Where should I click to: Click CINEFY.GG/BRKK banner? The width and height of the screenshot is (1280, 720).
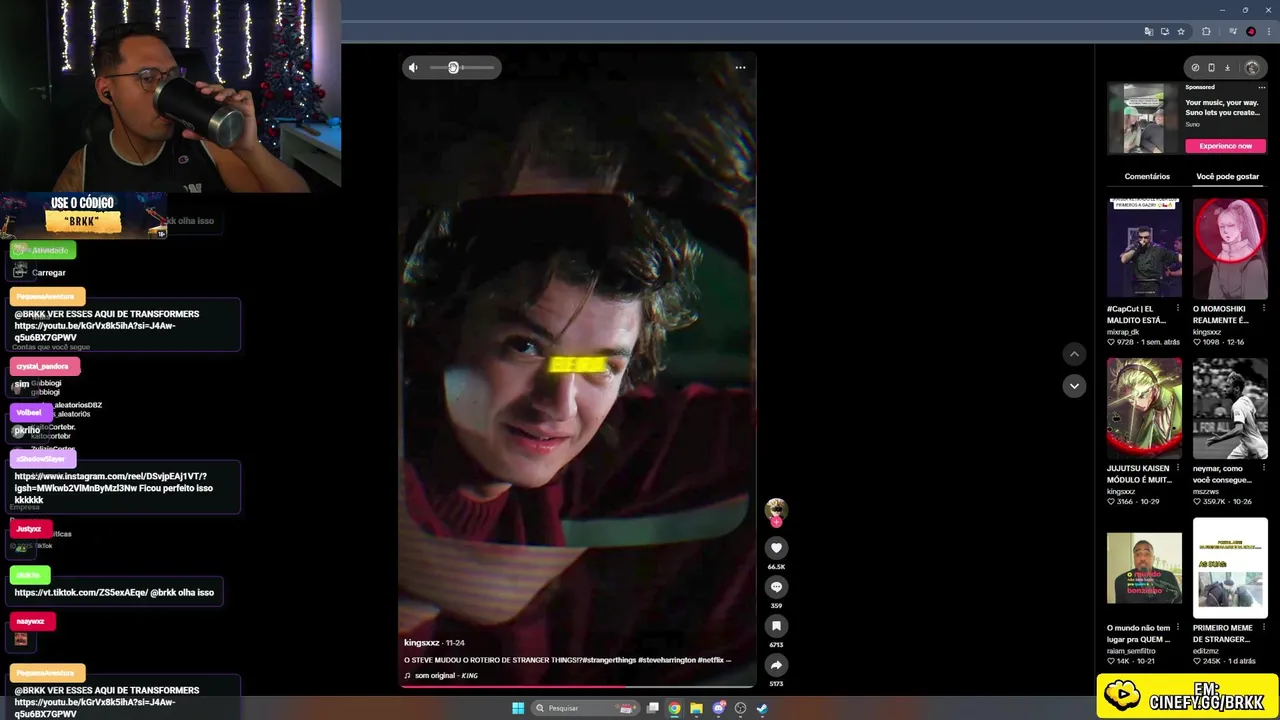(x=1187, y=696)
